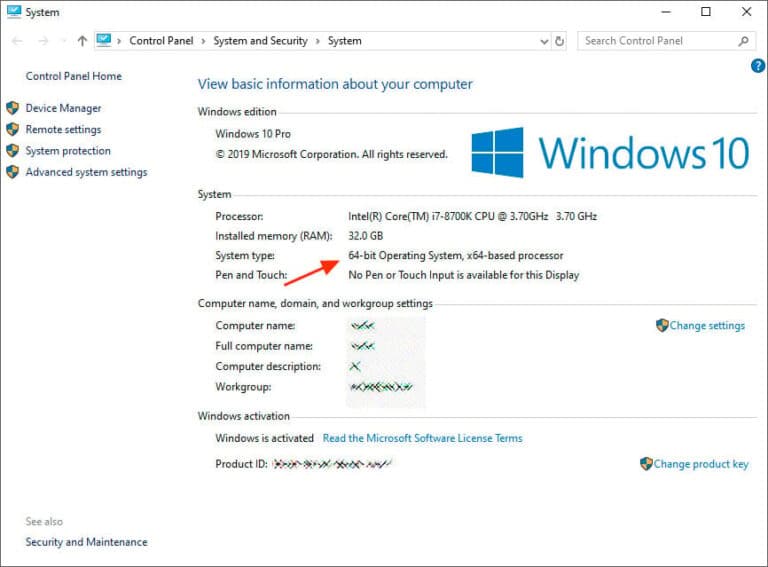Navigate to Control Panel breadcrumb

pyautogui.click(x=162, y=41)
